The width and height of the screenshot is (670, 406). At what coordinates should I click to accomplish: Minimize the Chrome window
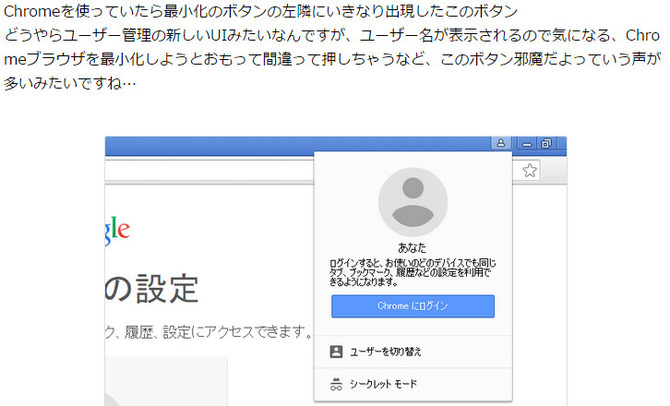tap(527, 144)
